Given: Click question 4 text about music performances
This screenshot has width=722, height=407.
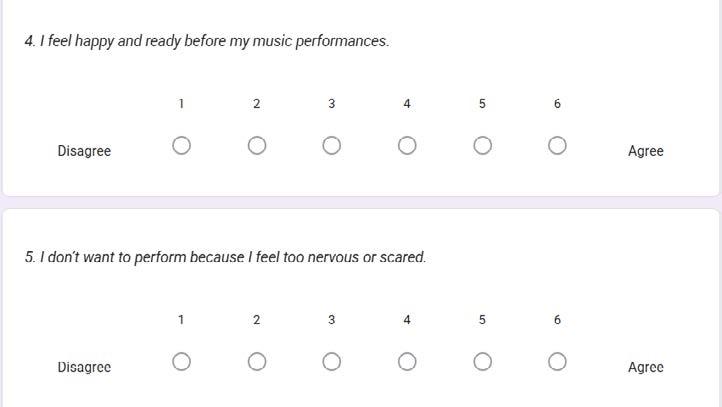Looking at the screenshot, I should click(206, 41).
